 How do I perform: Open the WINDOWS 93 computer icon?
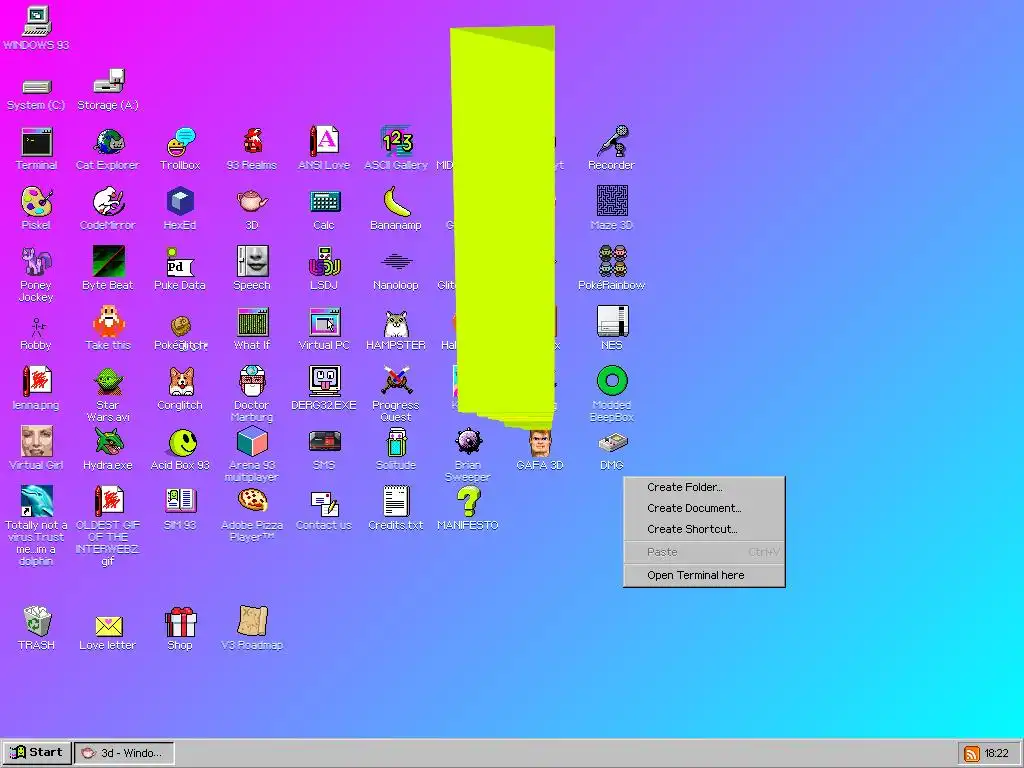[37, 22]
